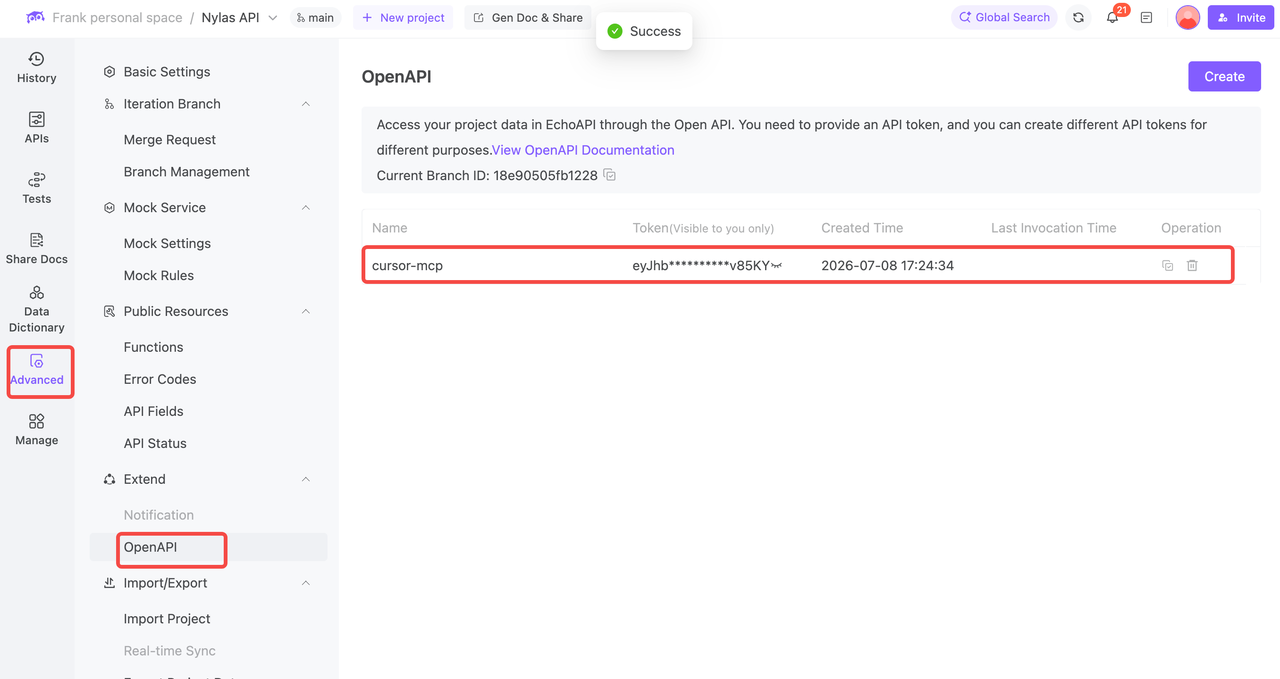Collapse the Mock Service section
Screen dimensions: 1280x679
(306, 208)
